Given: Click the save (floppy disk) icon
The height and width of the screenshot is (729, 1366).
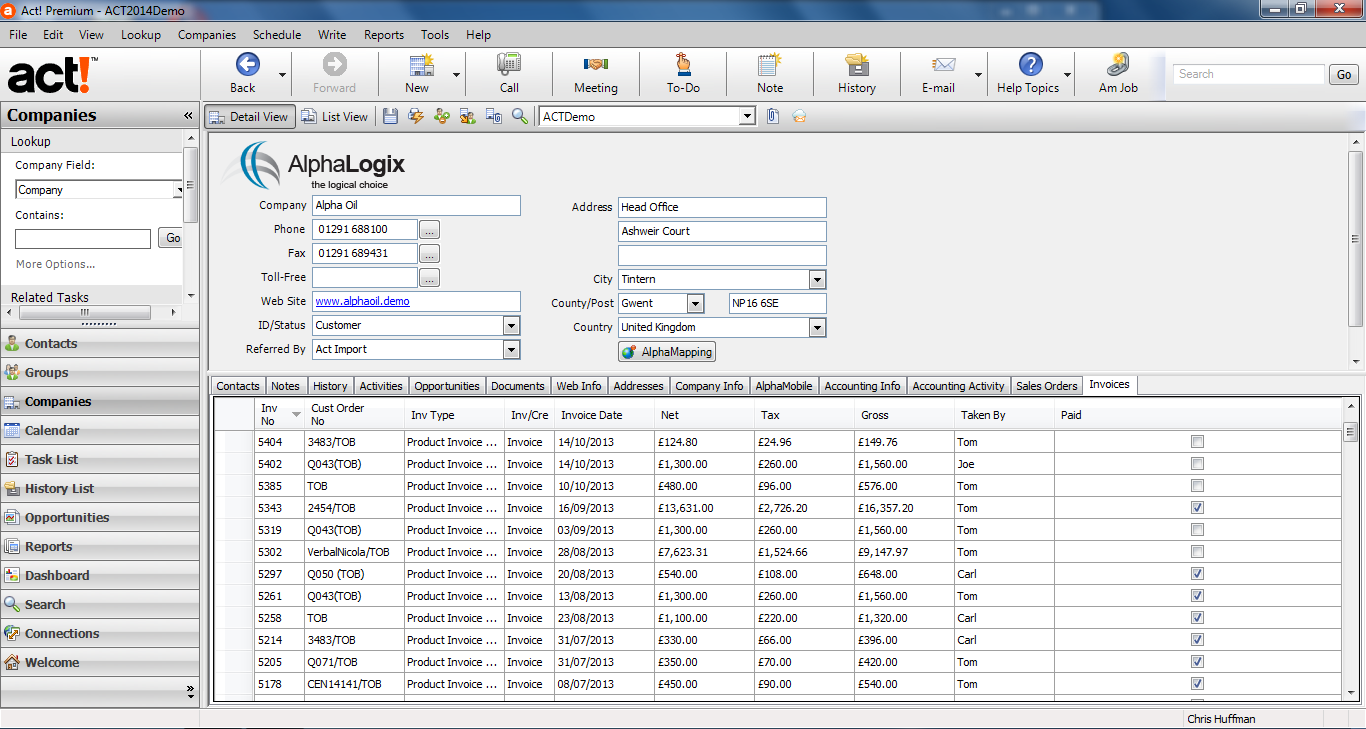Looking at the screenshot, I should click(390, 117).
